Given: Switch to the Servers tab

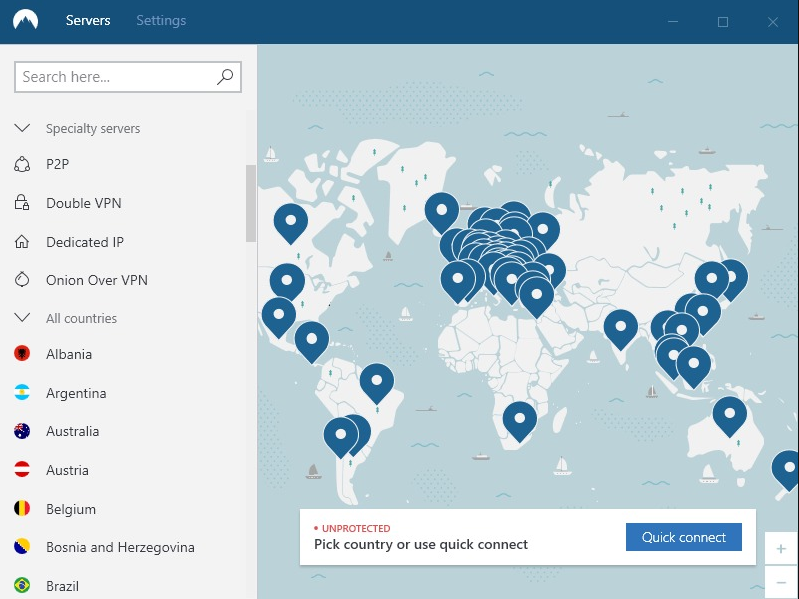Looking at the screenshot, I should [88, 20].
